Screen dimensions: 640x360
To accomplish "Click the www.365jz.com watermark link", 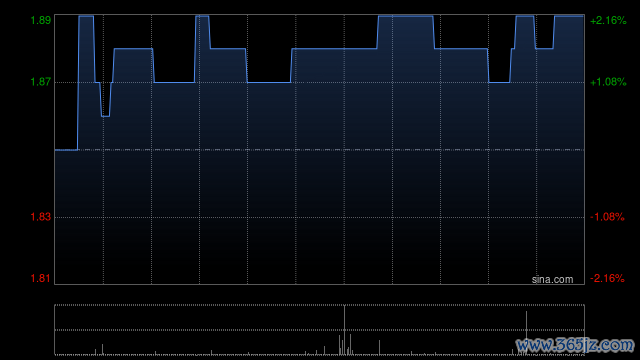I will (x=575, y=345).
